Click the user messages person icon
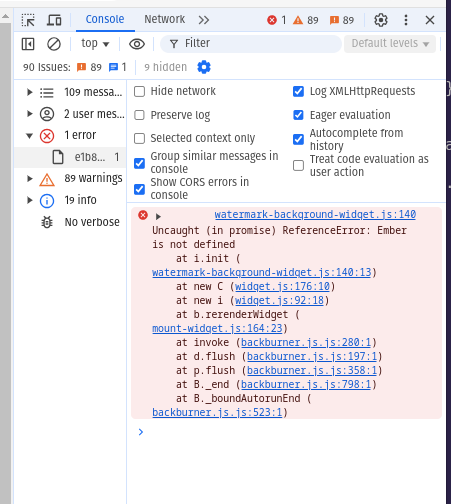 (47, 114)
